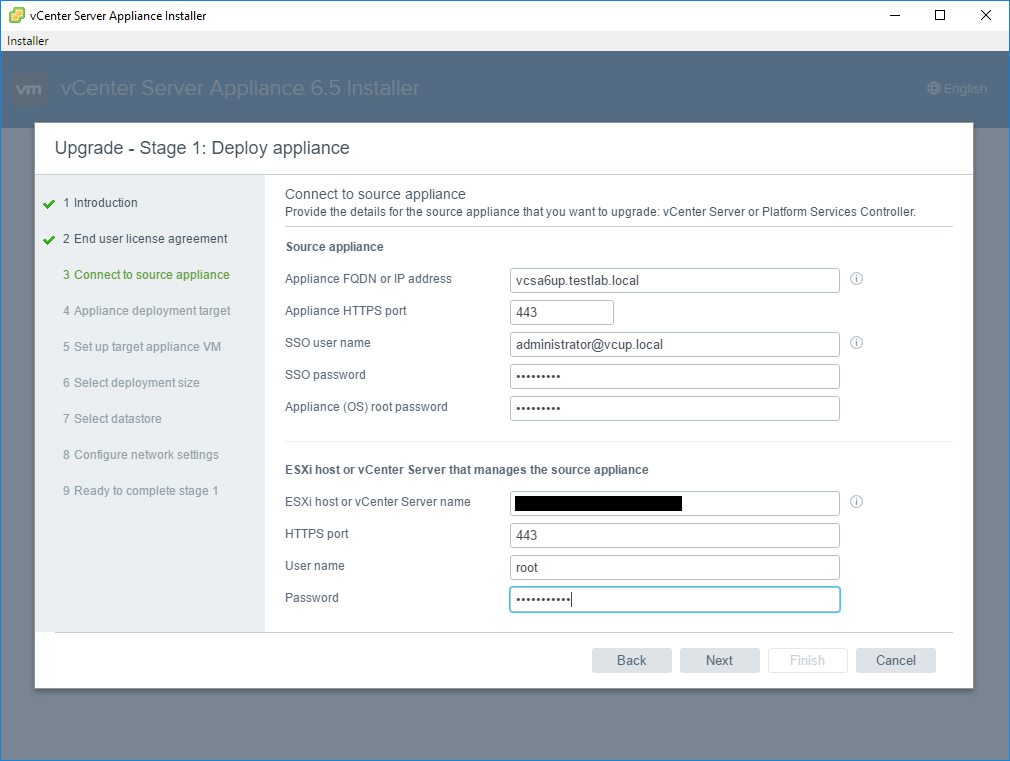Click the vCenter installer app icon in title bar

coord(17,15)
